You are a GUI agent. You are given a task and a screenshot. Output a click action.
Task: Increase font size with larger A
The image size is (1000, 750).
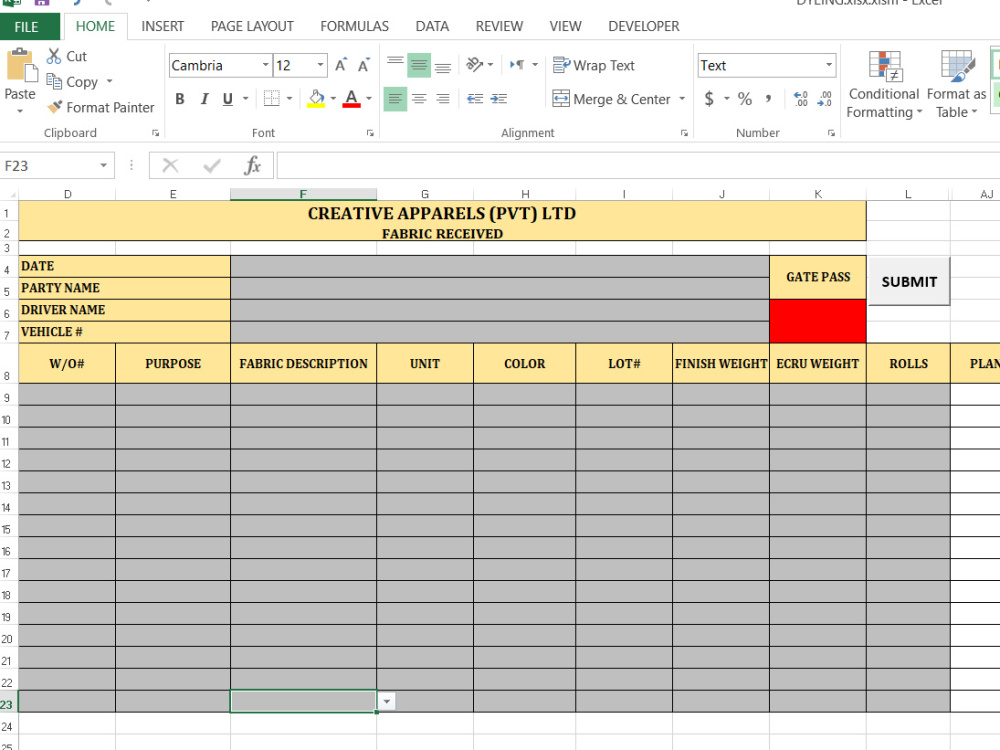(341, 65)
